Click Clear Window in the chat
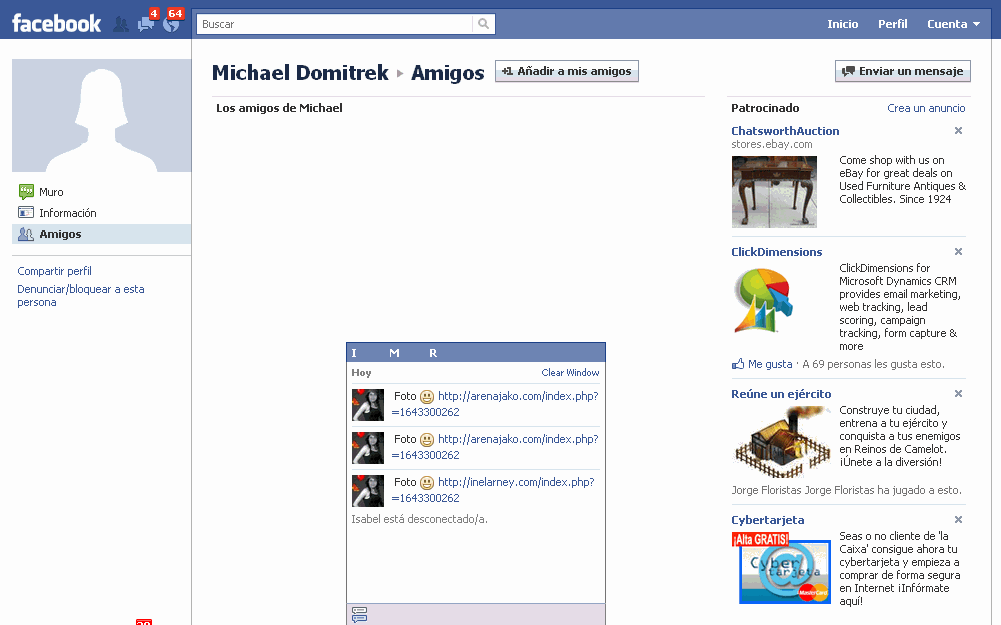 570,373
